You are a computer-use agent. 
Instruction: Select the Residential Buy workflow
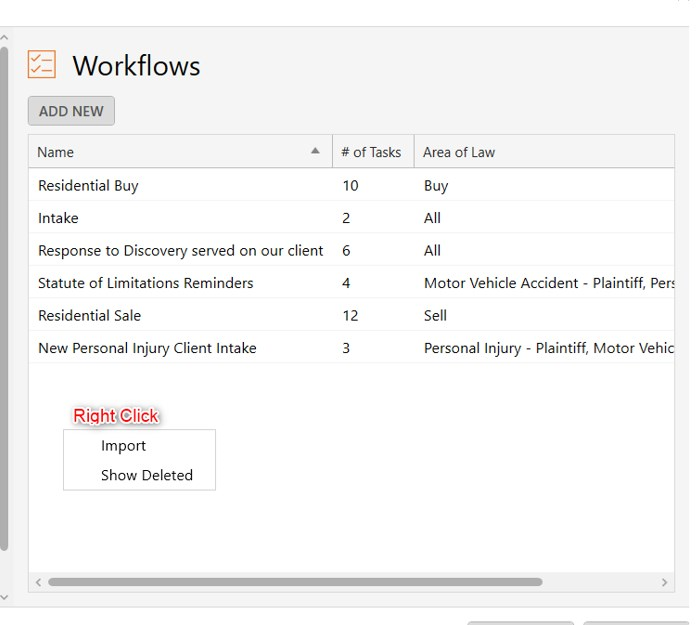[x=352, y=185]
